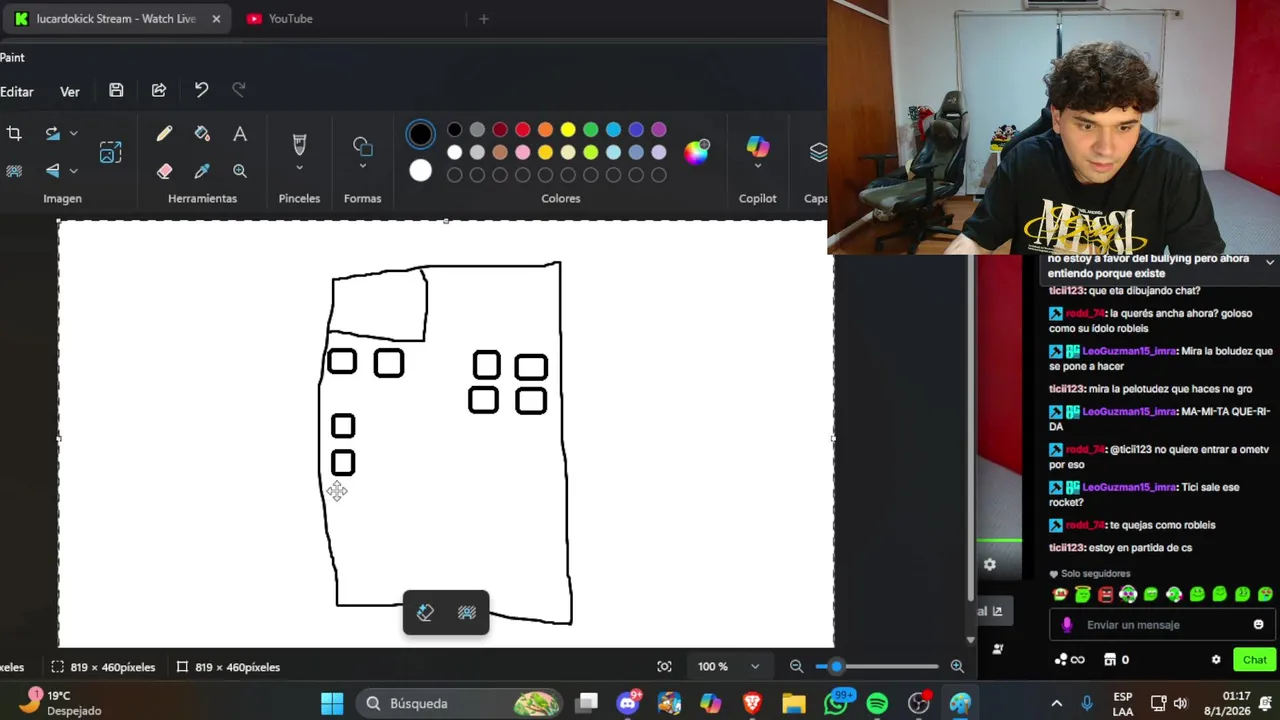This screenshot has width=1280, height=720.
Task: Select the Text tool
Action: point(240,134)
